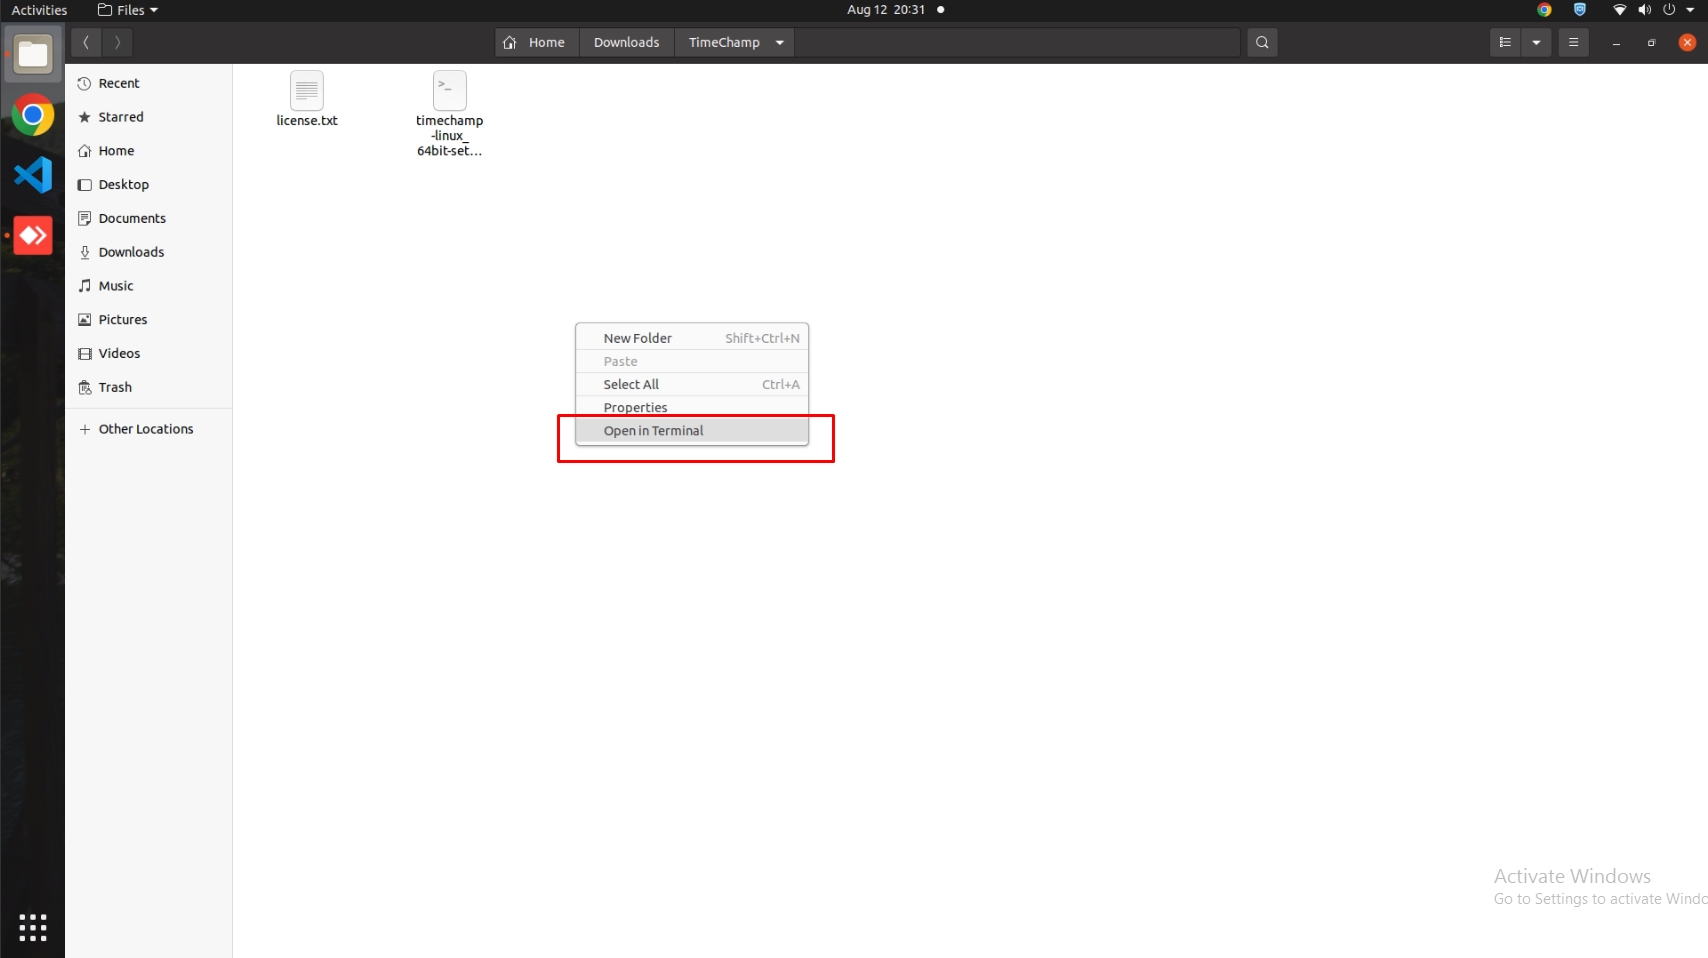Viewport: 1708px width, 958px height.
Task: Click the power icon in top bar
Action: [x=1669, y=10]
